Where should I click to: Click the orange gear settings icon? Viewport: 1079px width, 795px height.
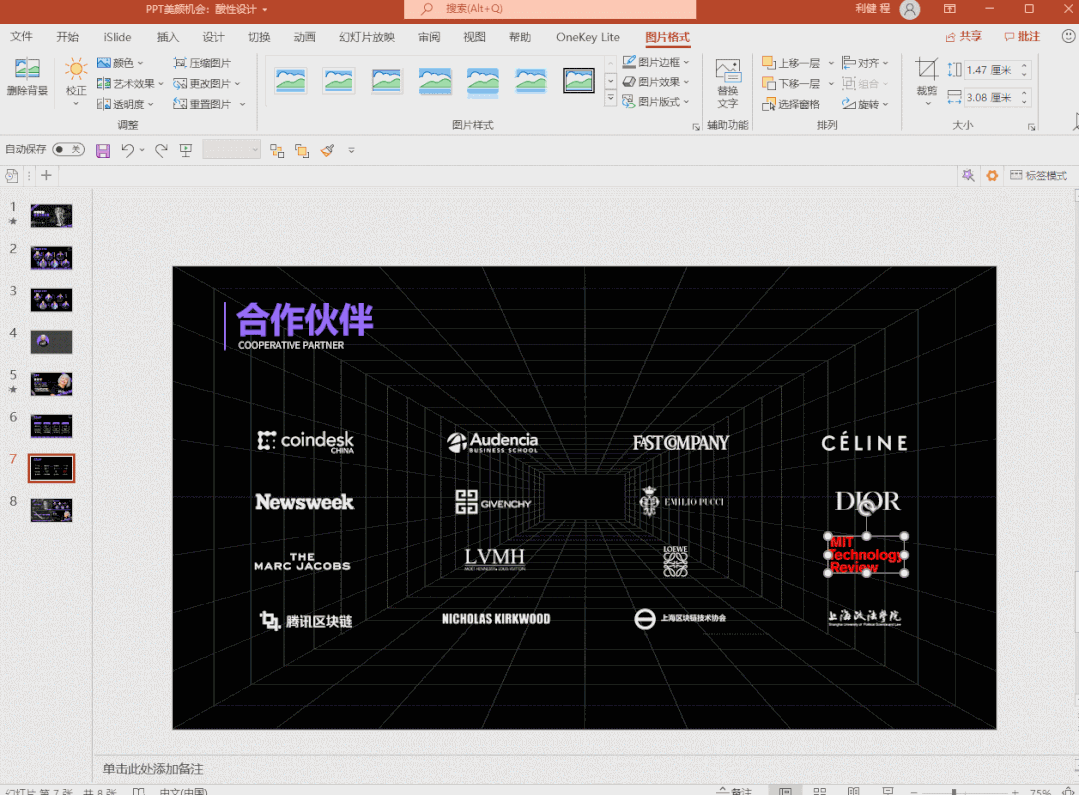[992, 176]
